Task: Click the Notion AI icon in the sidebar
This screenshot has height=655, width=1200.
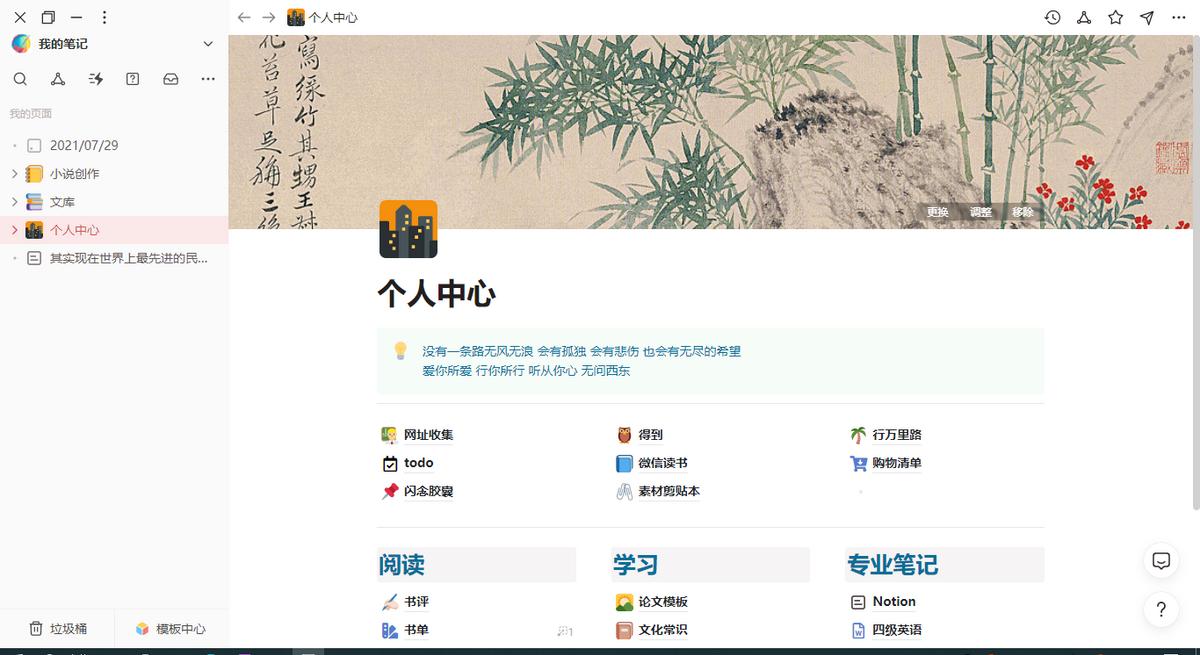Action: coord(57,79)
